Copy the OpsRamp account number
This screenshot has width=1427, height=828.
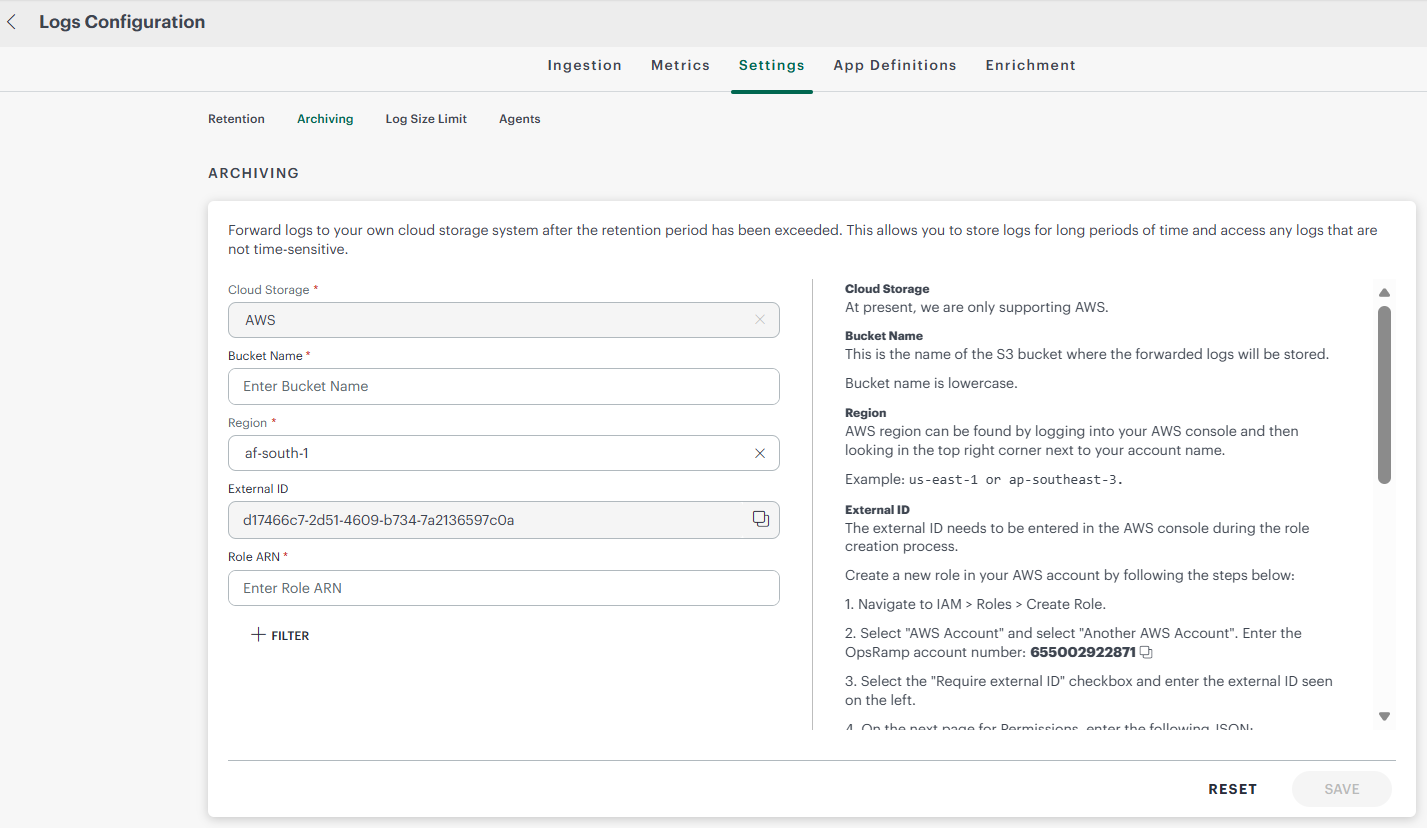coord(1146,653)
